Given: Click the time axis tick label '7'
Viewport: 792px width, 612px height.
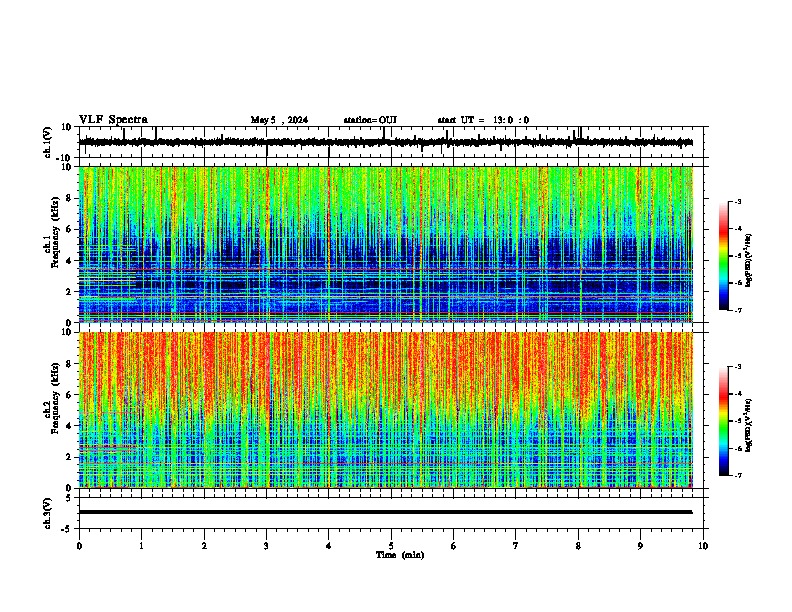Looking at the screenshot, I should [x=516, y=546].
